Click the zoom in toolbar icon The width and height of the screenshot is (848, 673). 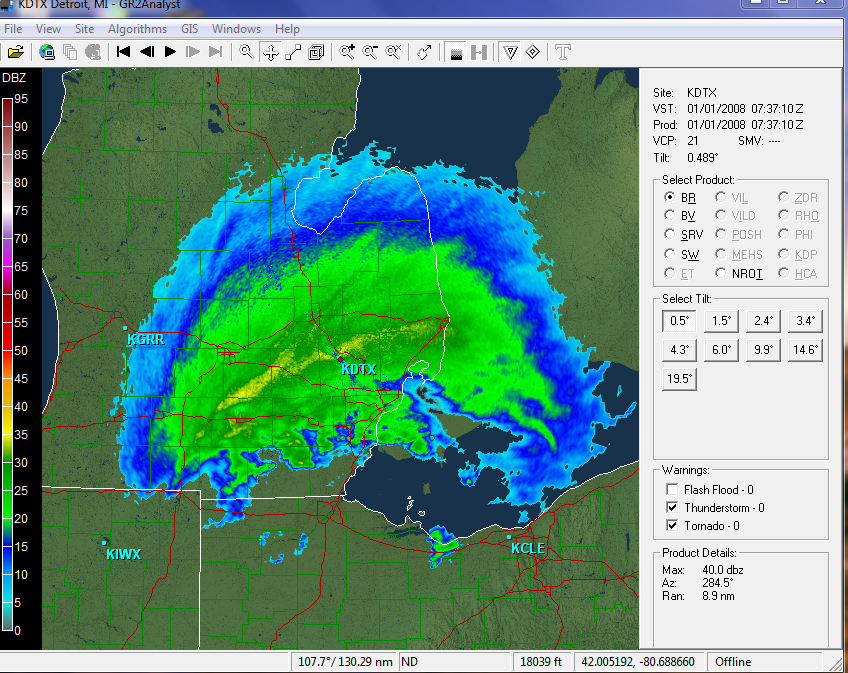coord(347,51)
